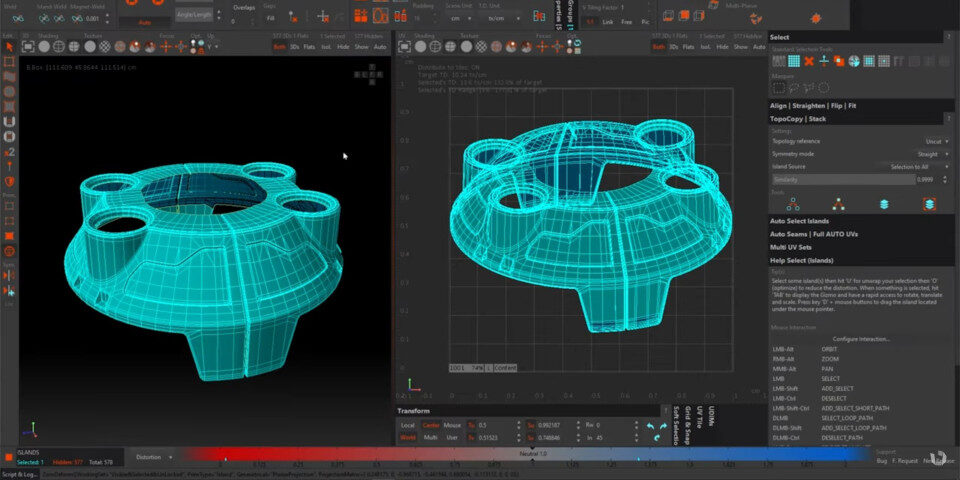Click the second TopoCopy tree tool with filled nodes
The width and height of the screenshot is (960, 480).
pyautogui.click(x=838, y=204)
